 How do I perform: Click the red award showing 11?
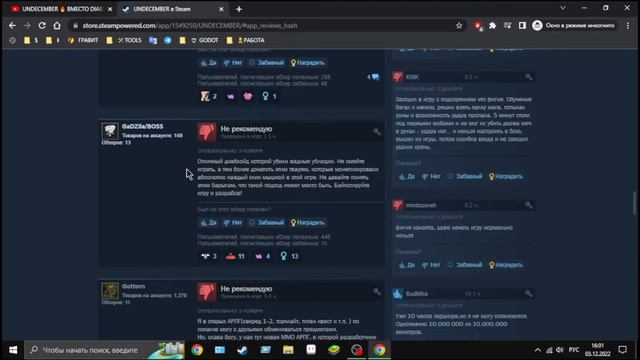pos(235,256)
